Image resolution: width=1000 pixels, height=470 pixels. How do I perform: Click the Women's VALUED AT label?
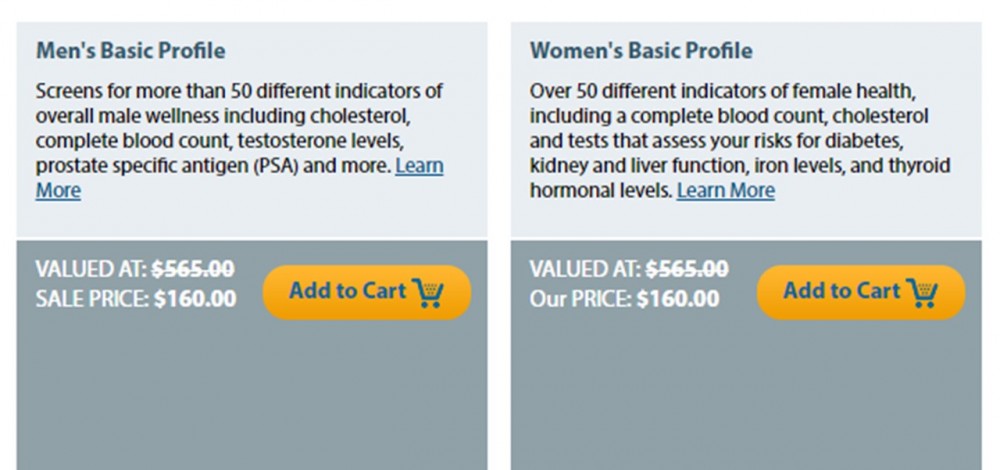(585, 269)
